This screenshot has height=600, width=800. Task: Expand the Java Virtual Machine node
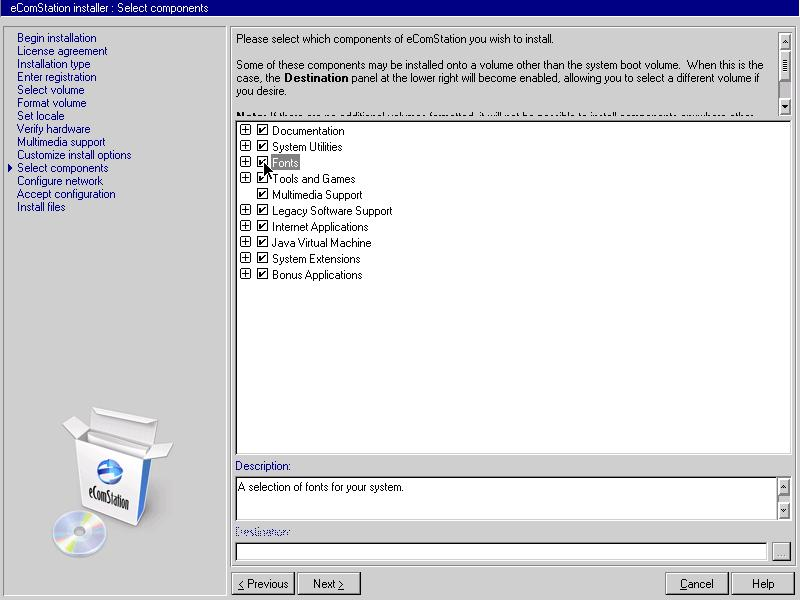tap(245, 241)
